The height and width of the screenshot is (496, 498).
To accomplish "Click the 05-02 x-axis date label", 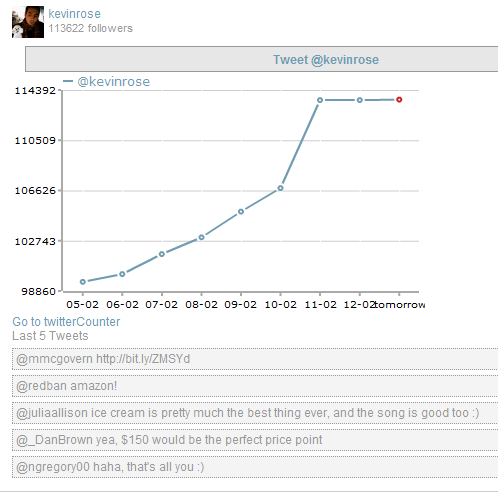I will click(x=83, y=304).
